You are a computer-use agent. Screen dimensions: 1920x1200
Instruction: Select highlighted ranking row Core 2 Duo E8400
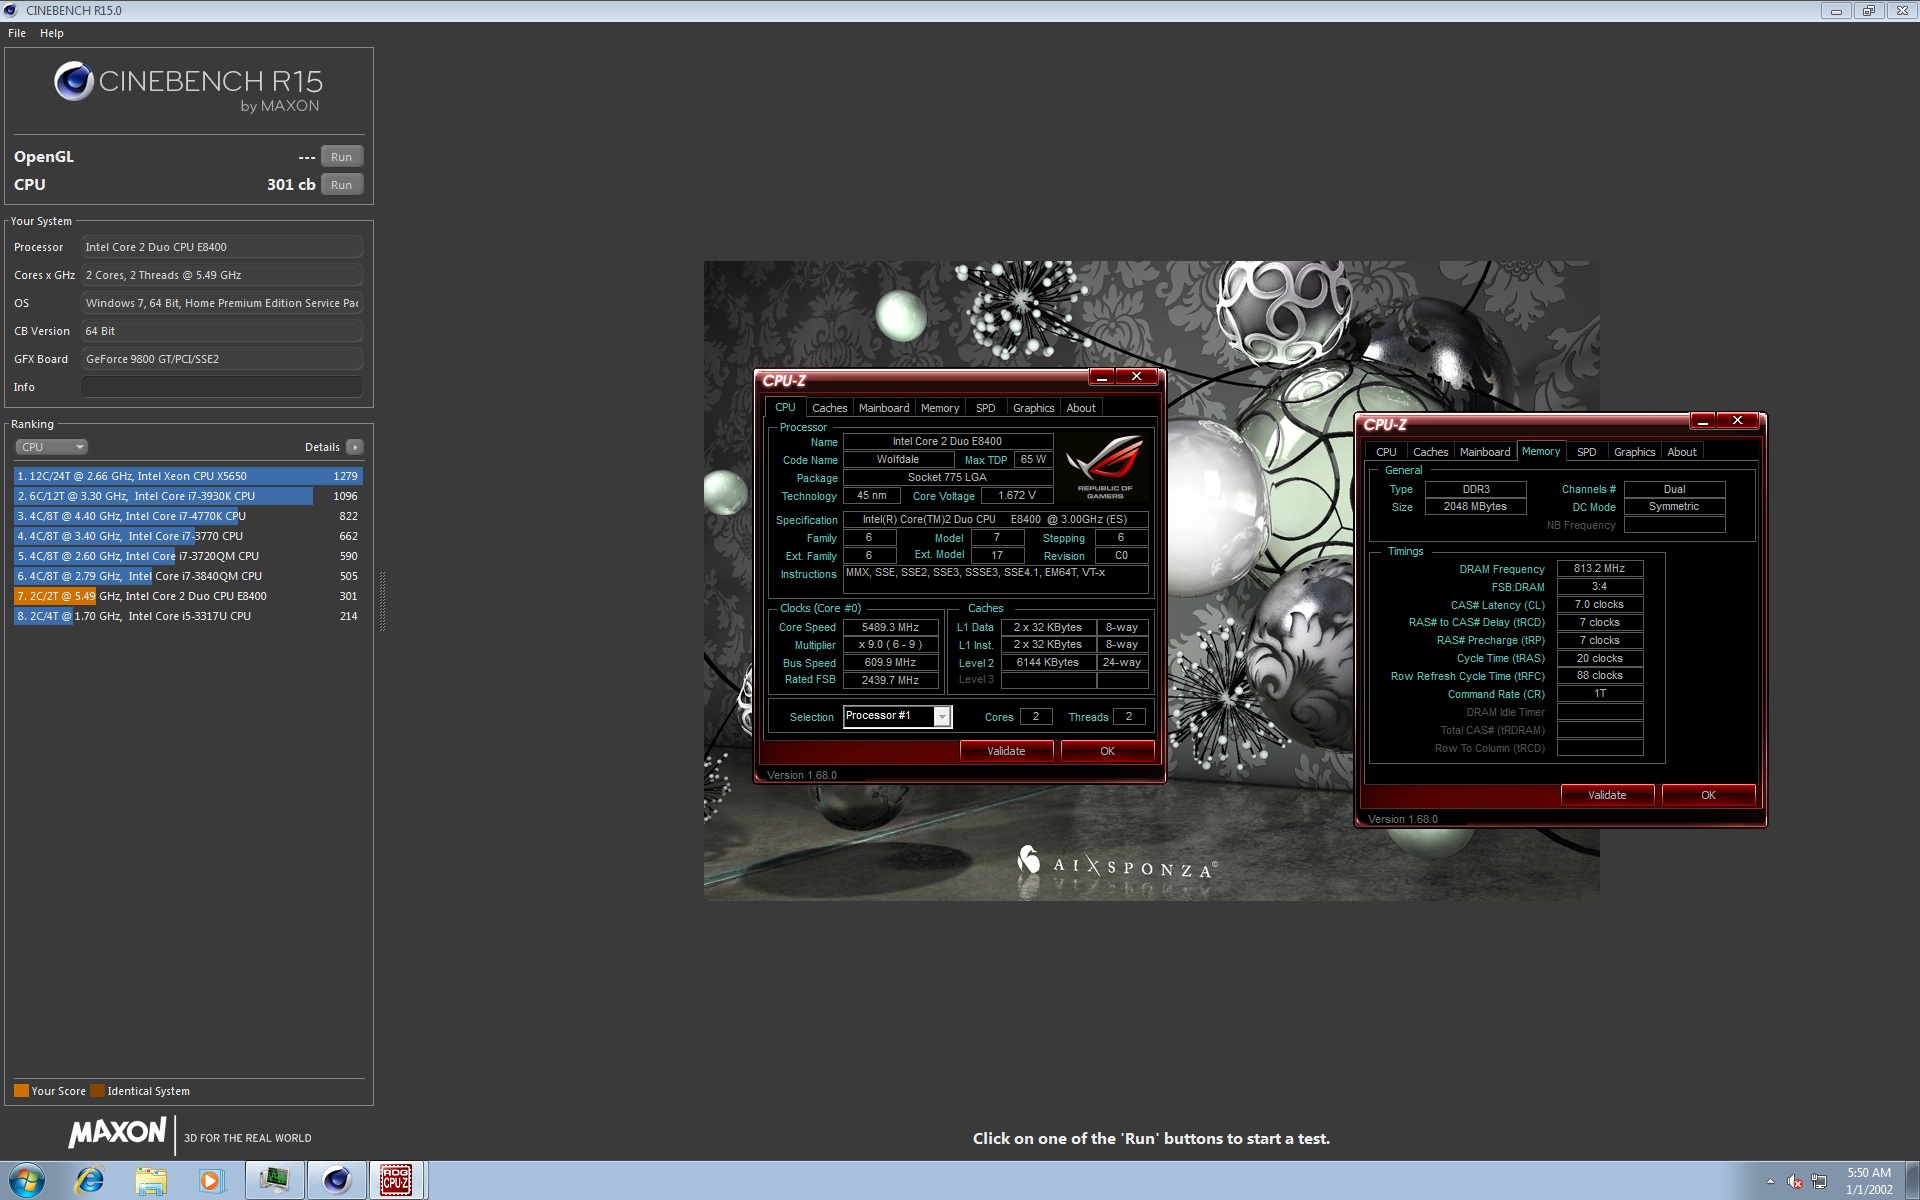(x=188, y=596)
